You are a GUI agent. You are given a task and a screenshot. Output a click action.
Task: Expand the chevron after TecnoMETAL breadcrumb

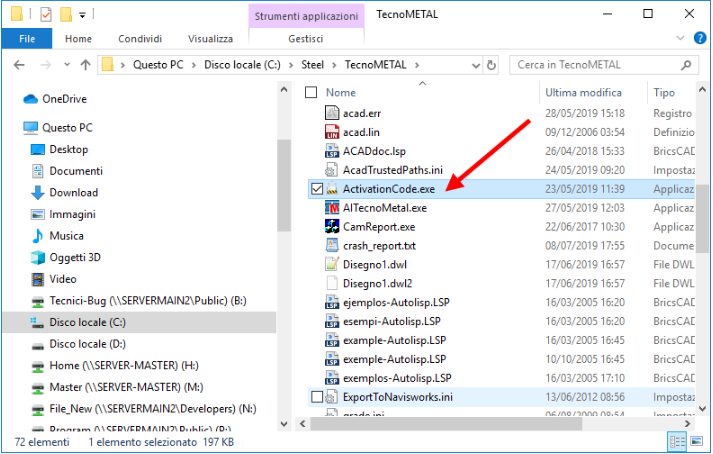click(417, 66)
